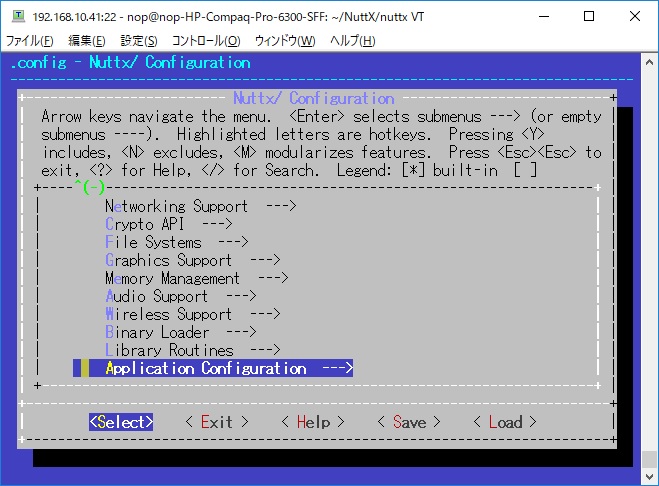The height and width of the screenshot is (486, 659).
Task: Maximize the Tera Term window
Action: [x=589, y=17]
